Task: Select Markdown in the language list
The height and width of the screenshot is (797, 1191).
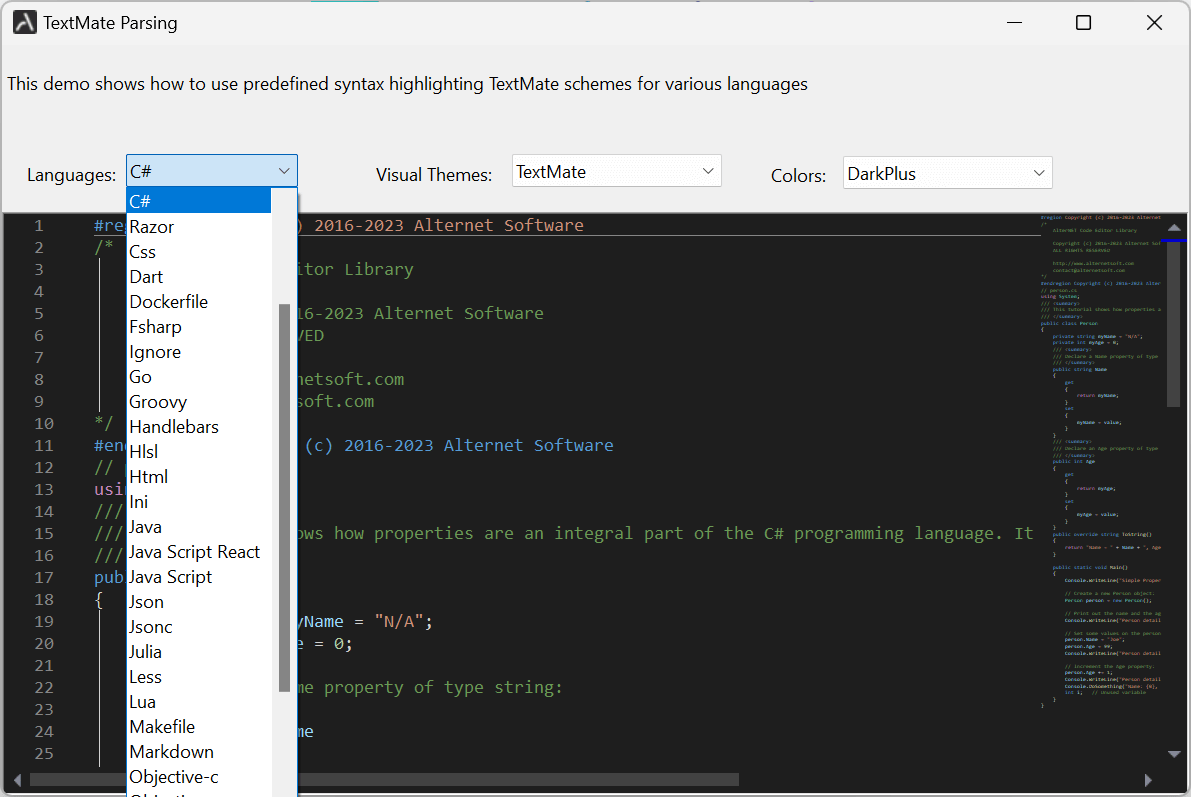Action: pyautogui.click(x=199, y=752)
